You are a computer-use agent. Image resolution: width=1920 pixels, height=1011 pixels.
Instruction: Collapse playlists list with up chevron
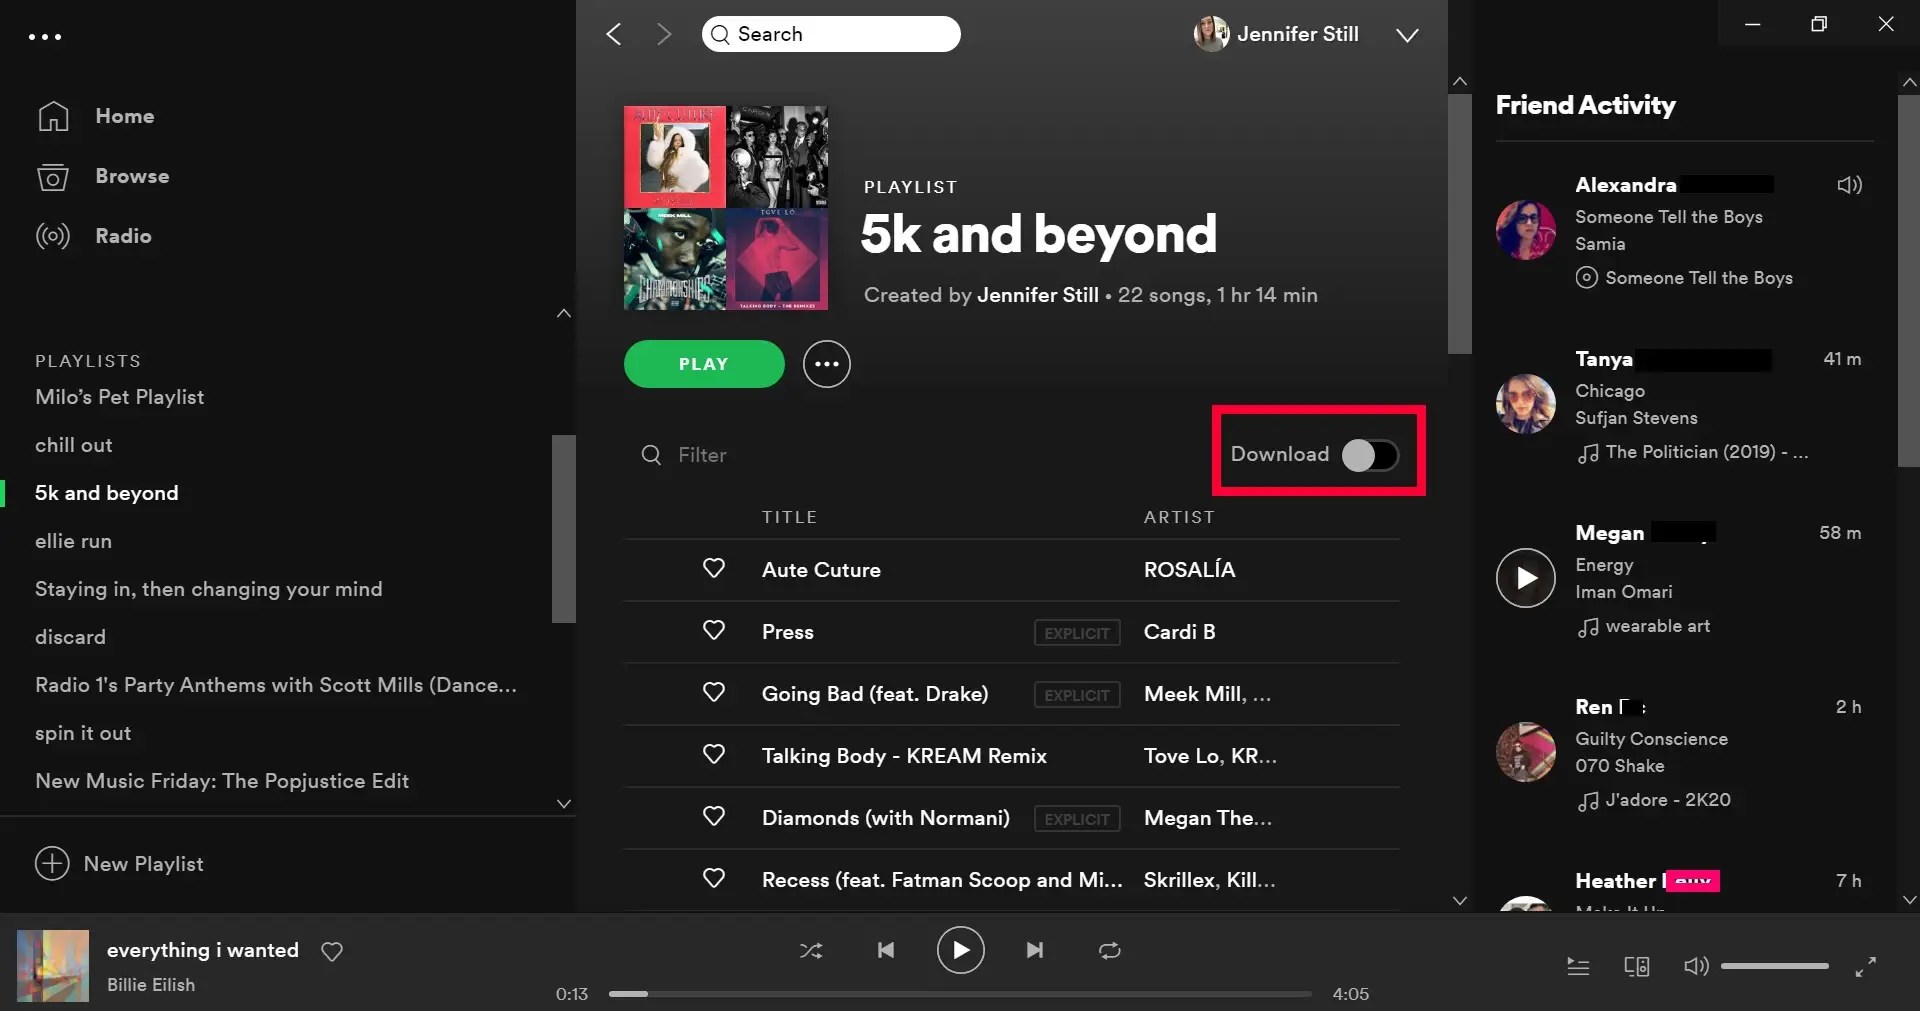(x=564, y=313)
